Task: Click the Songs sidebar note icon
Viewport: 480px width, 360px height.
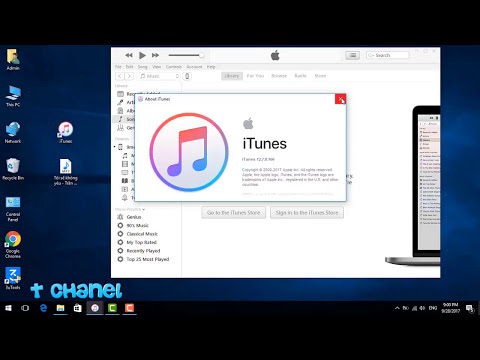Action: click(120, 119)
